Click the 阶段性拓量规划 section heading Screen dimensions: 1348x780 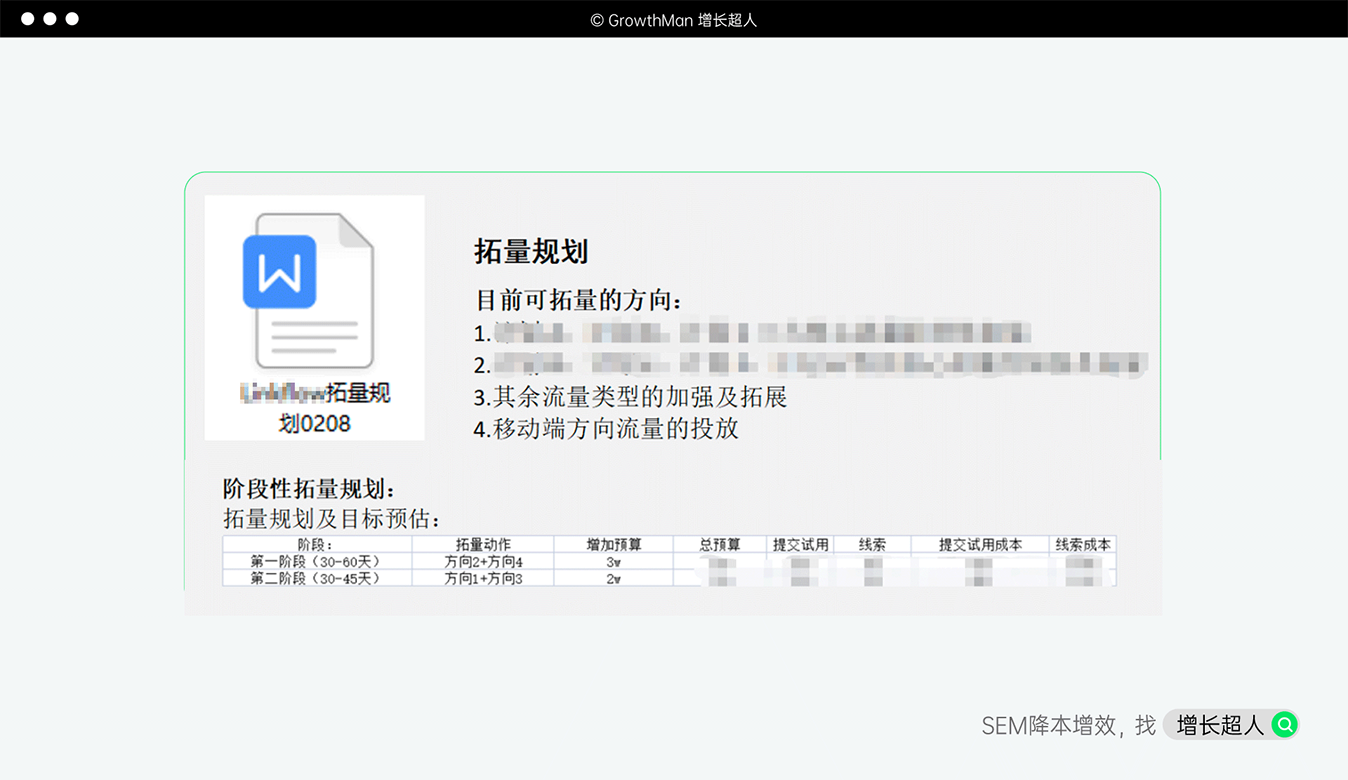click(x=309, y=489)
